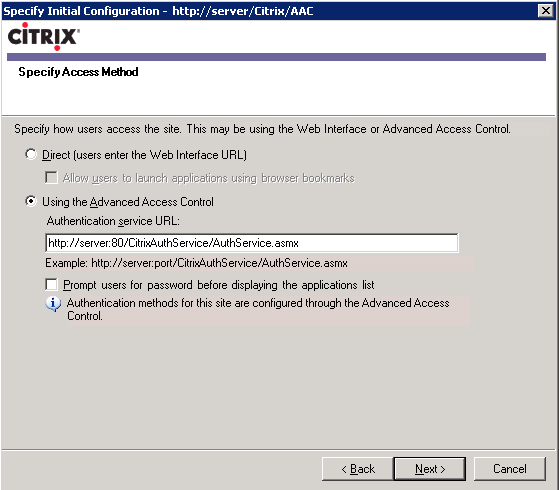Click the "Allow users to launch applications" label text
Viewport: 559px width, 490px height.
coord(209,178)
